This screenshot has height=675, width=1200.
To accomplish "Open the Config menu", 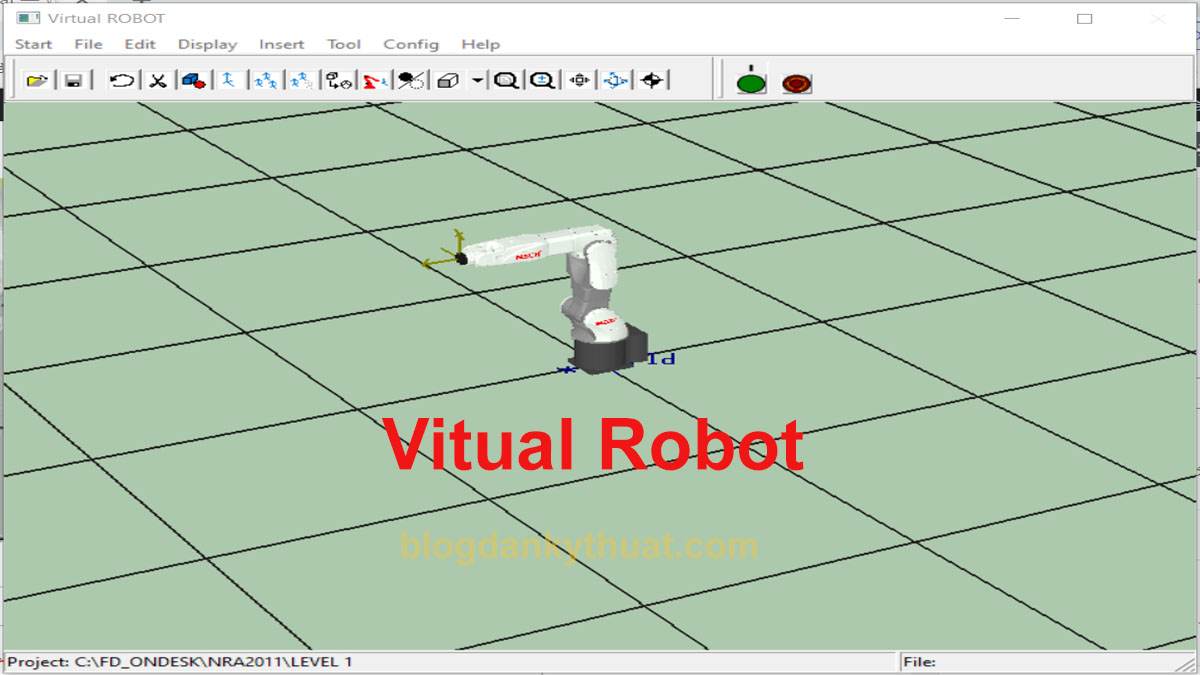I will coord(411,44).
